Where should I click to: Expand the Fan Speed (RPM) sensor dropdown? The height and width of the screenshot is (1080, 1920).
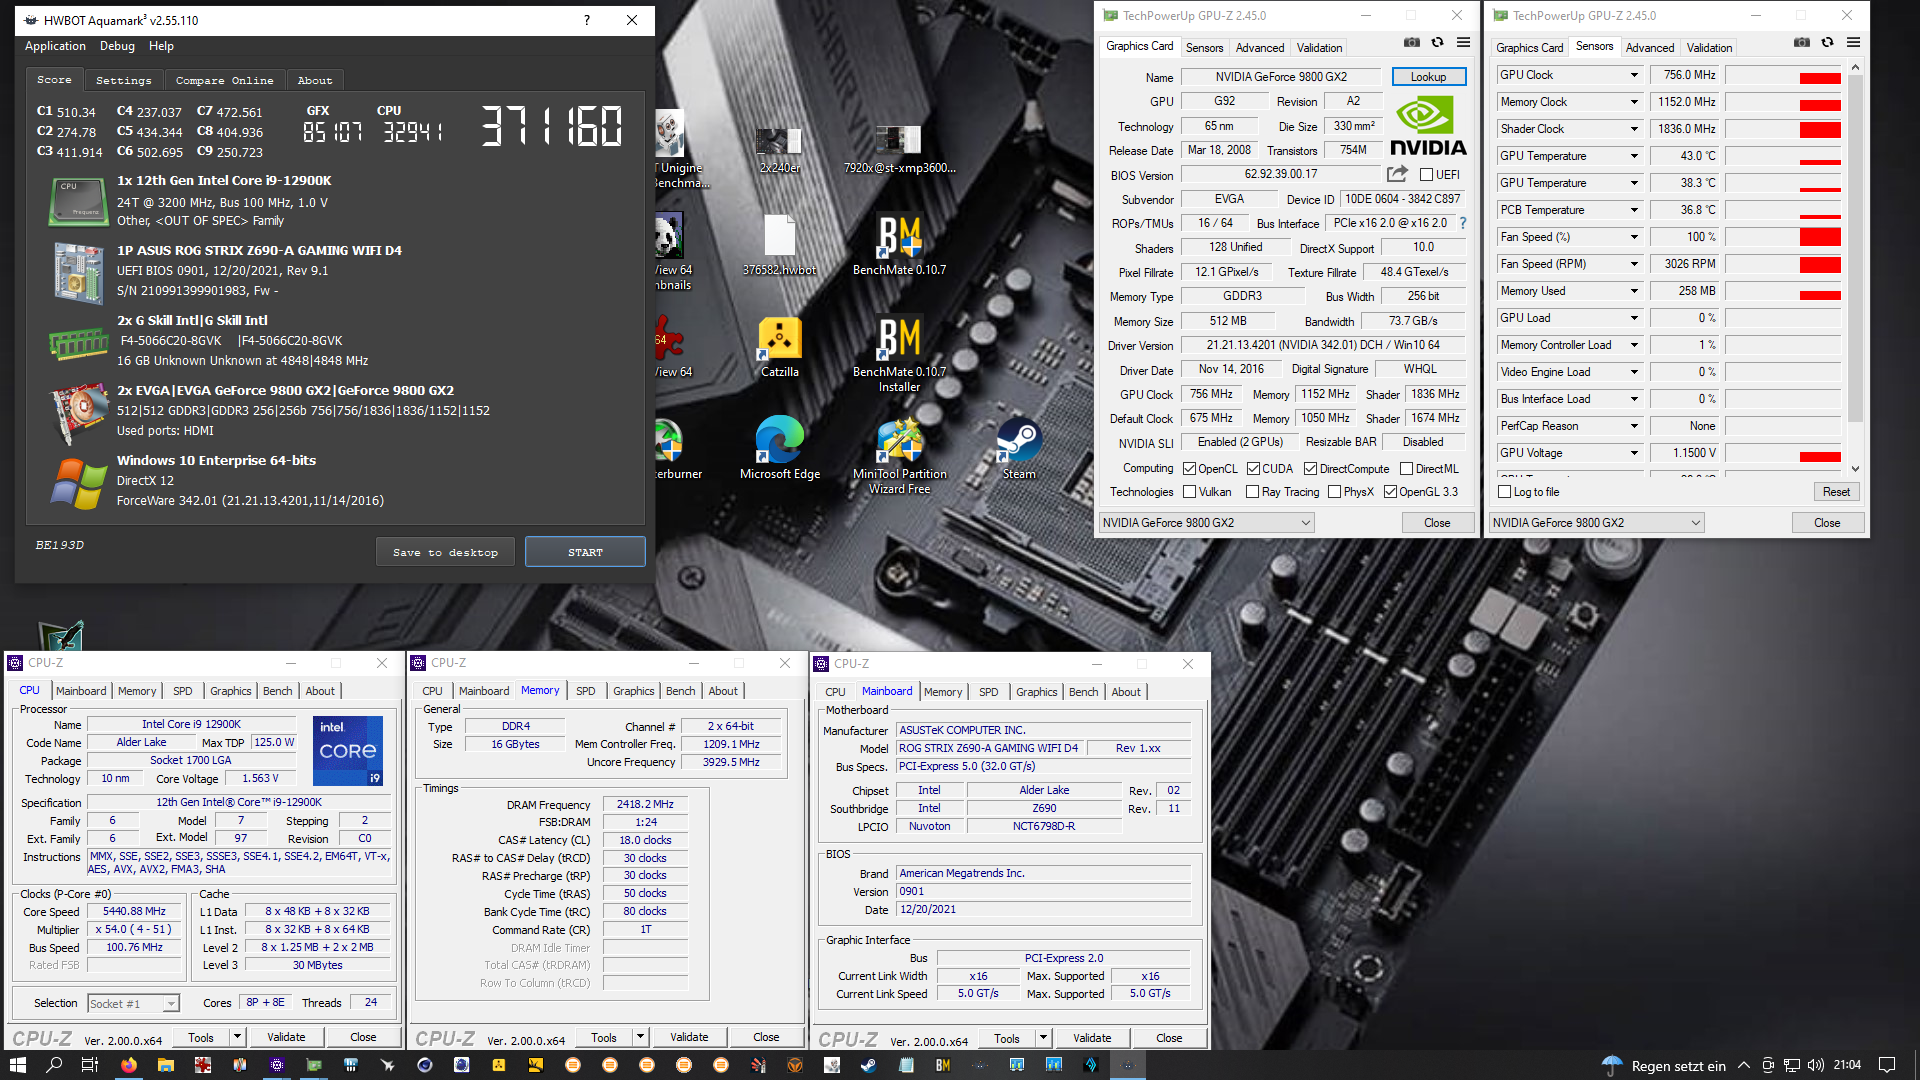[1634, 264]
